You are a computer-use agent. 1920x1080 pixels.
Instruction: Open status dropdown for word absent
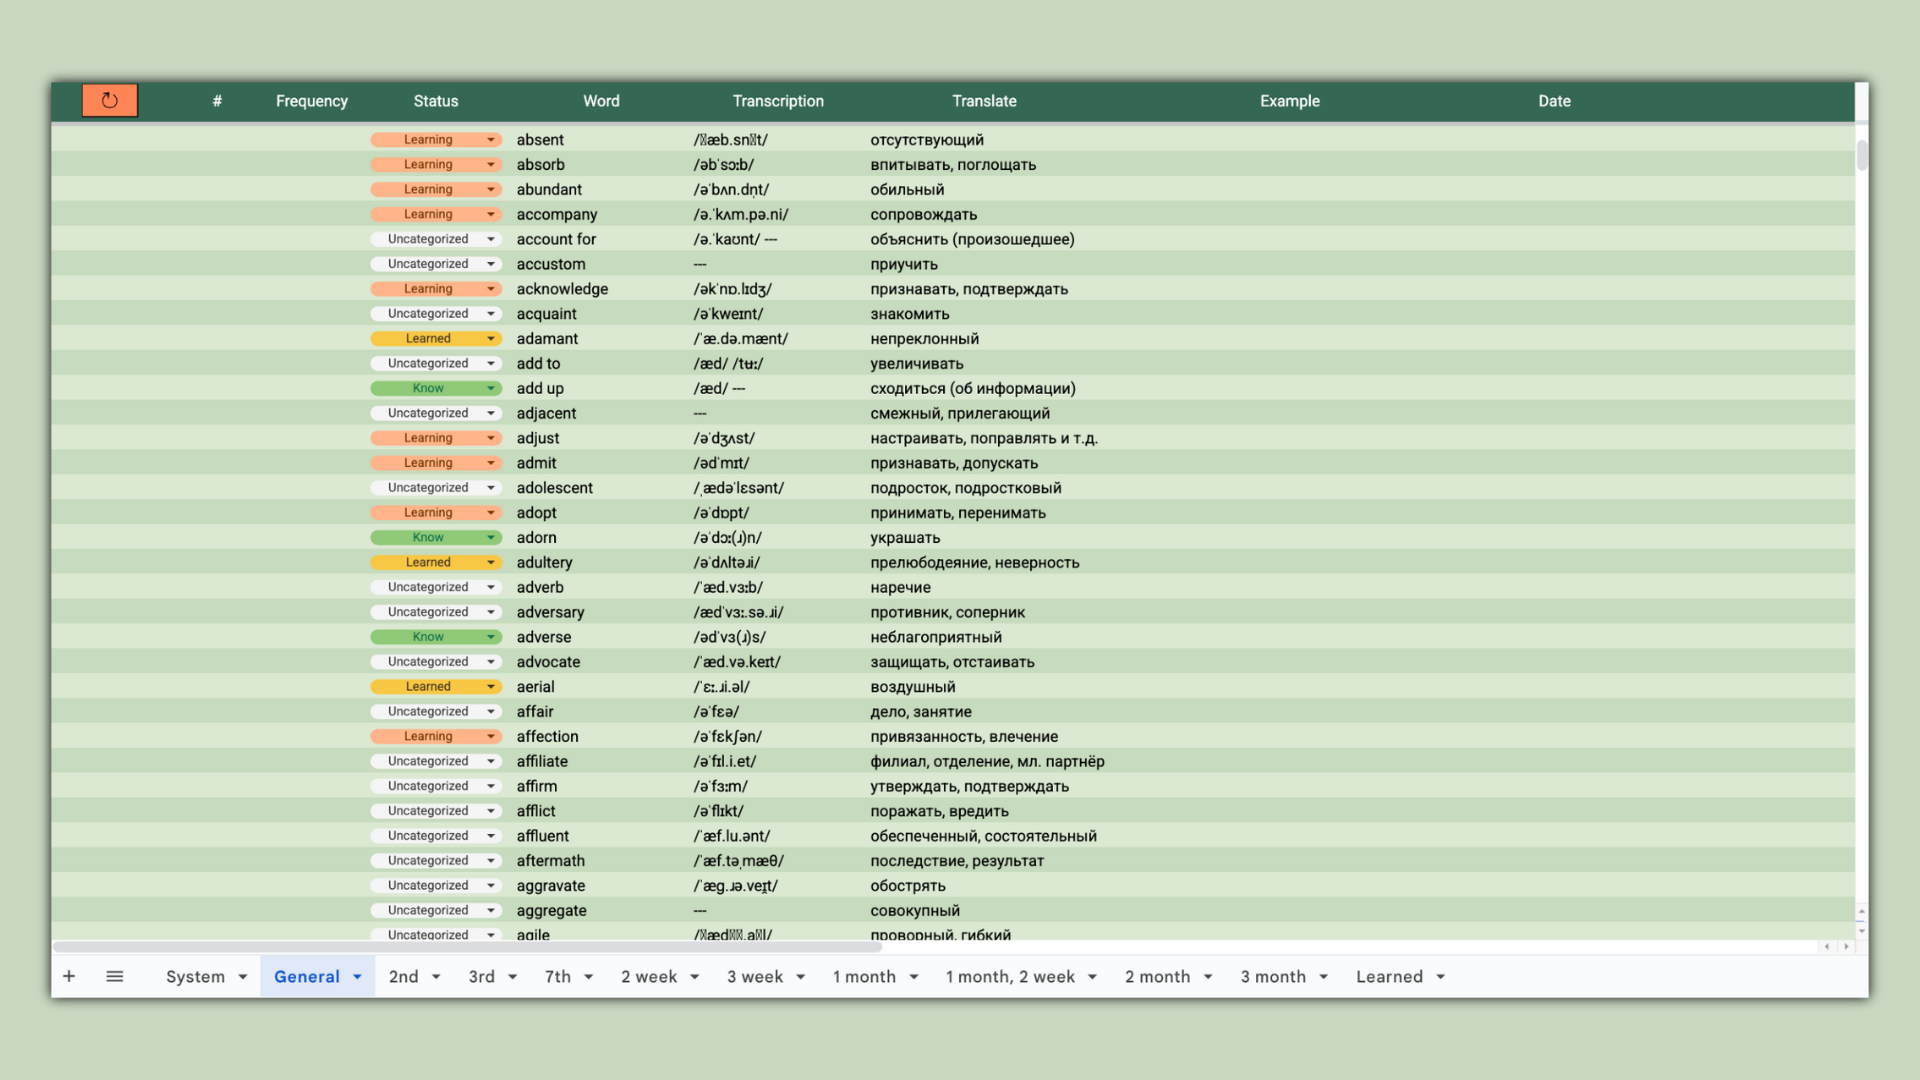click(x=490, y=140)
